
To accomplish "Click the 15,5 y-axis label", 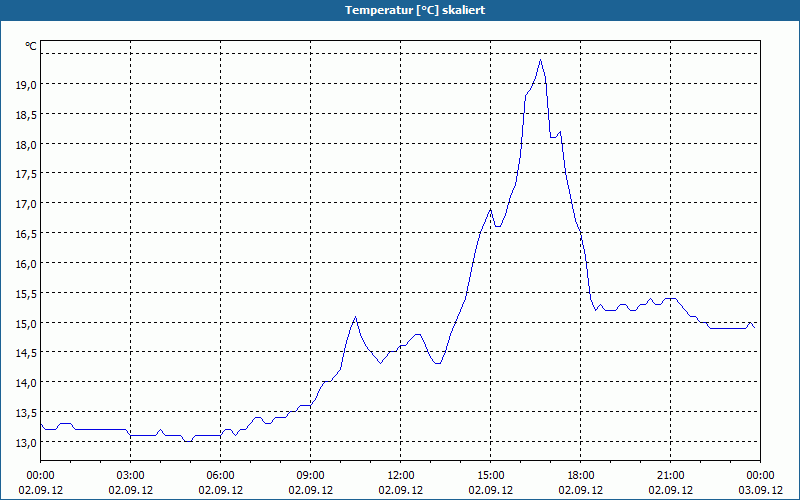I will click(27, 293).
